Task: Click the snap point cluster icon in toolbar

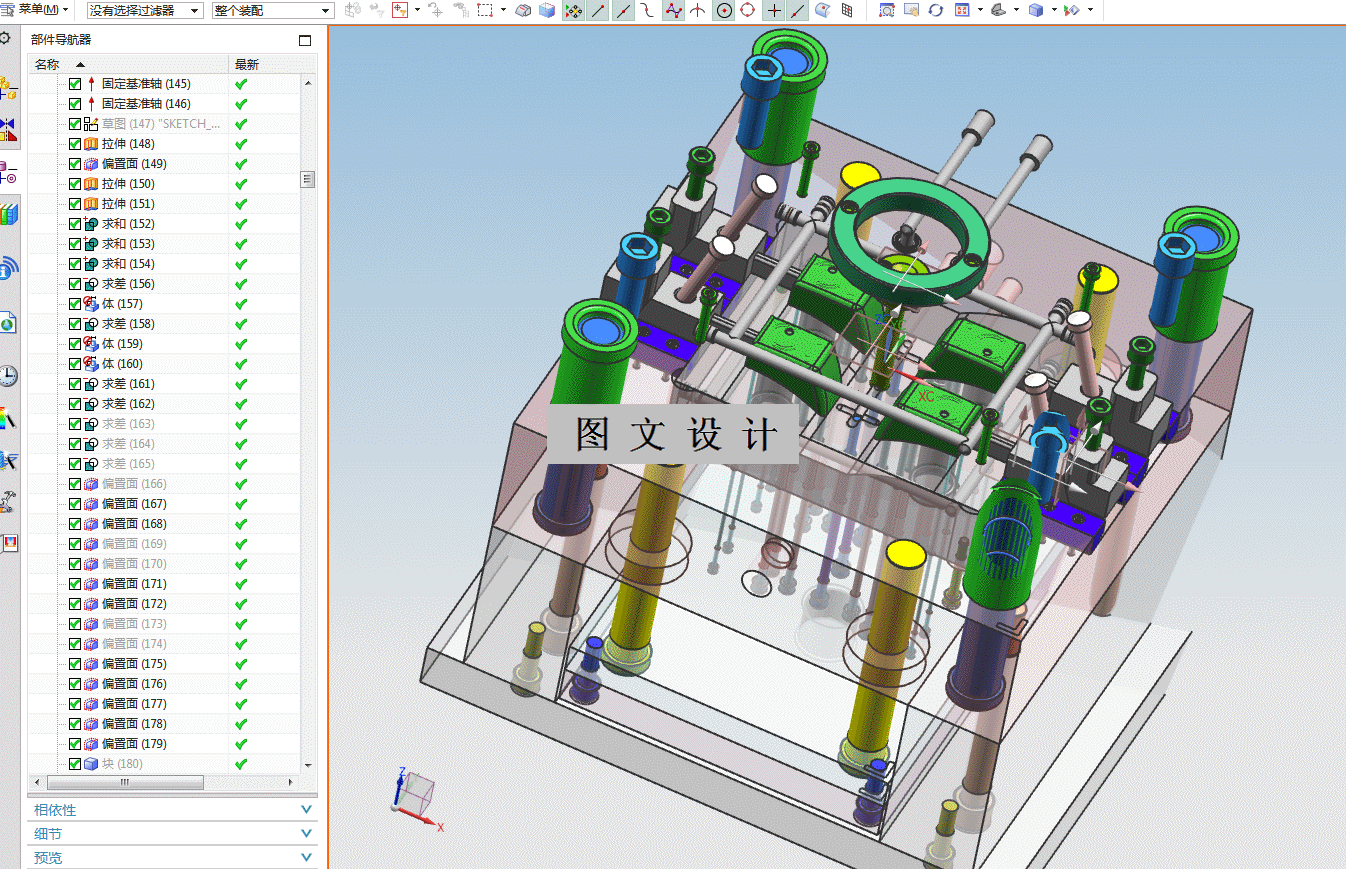Action: 573,10
